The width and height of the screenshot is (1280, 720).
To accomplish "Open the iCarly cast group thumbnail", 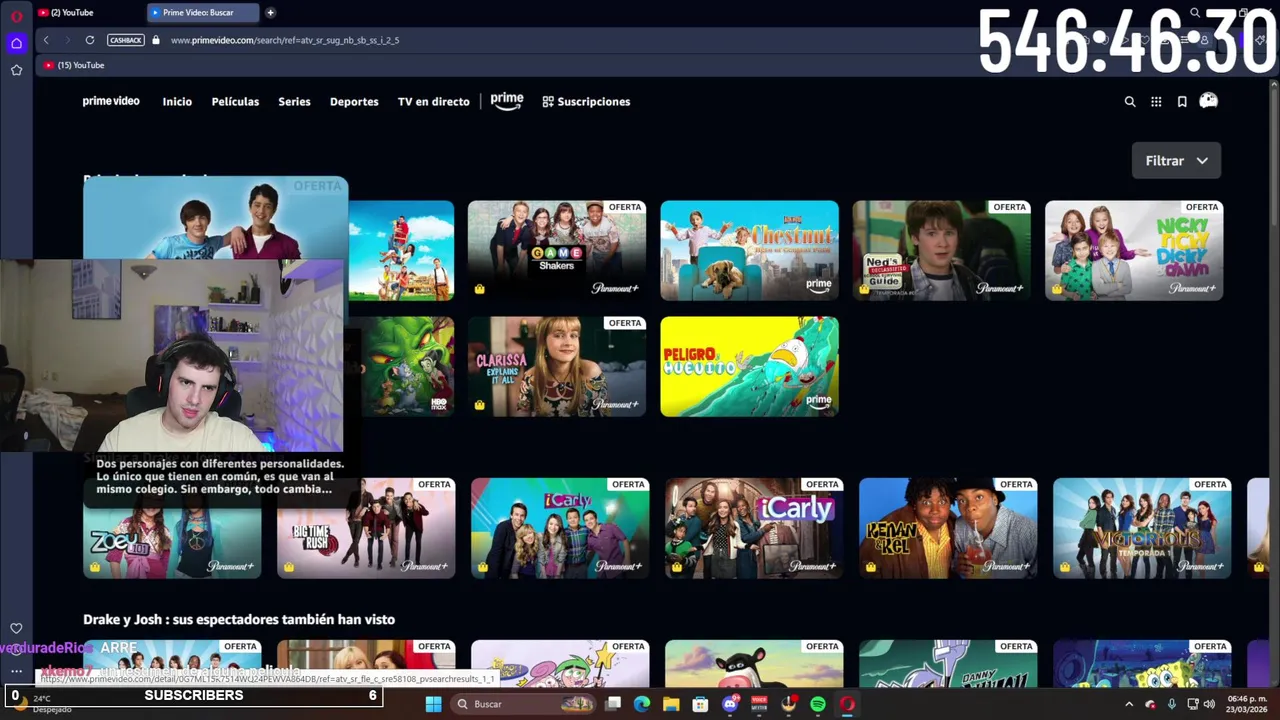I will pos(560,528).
